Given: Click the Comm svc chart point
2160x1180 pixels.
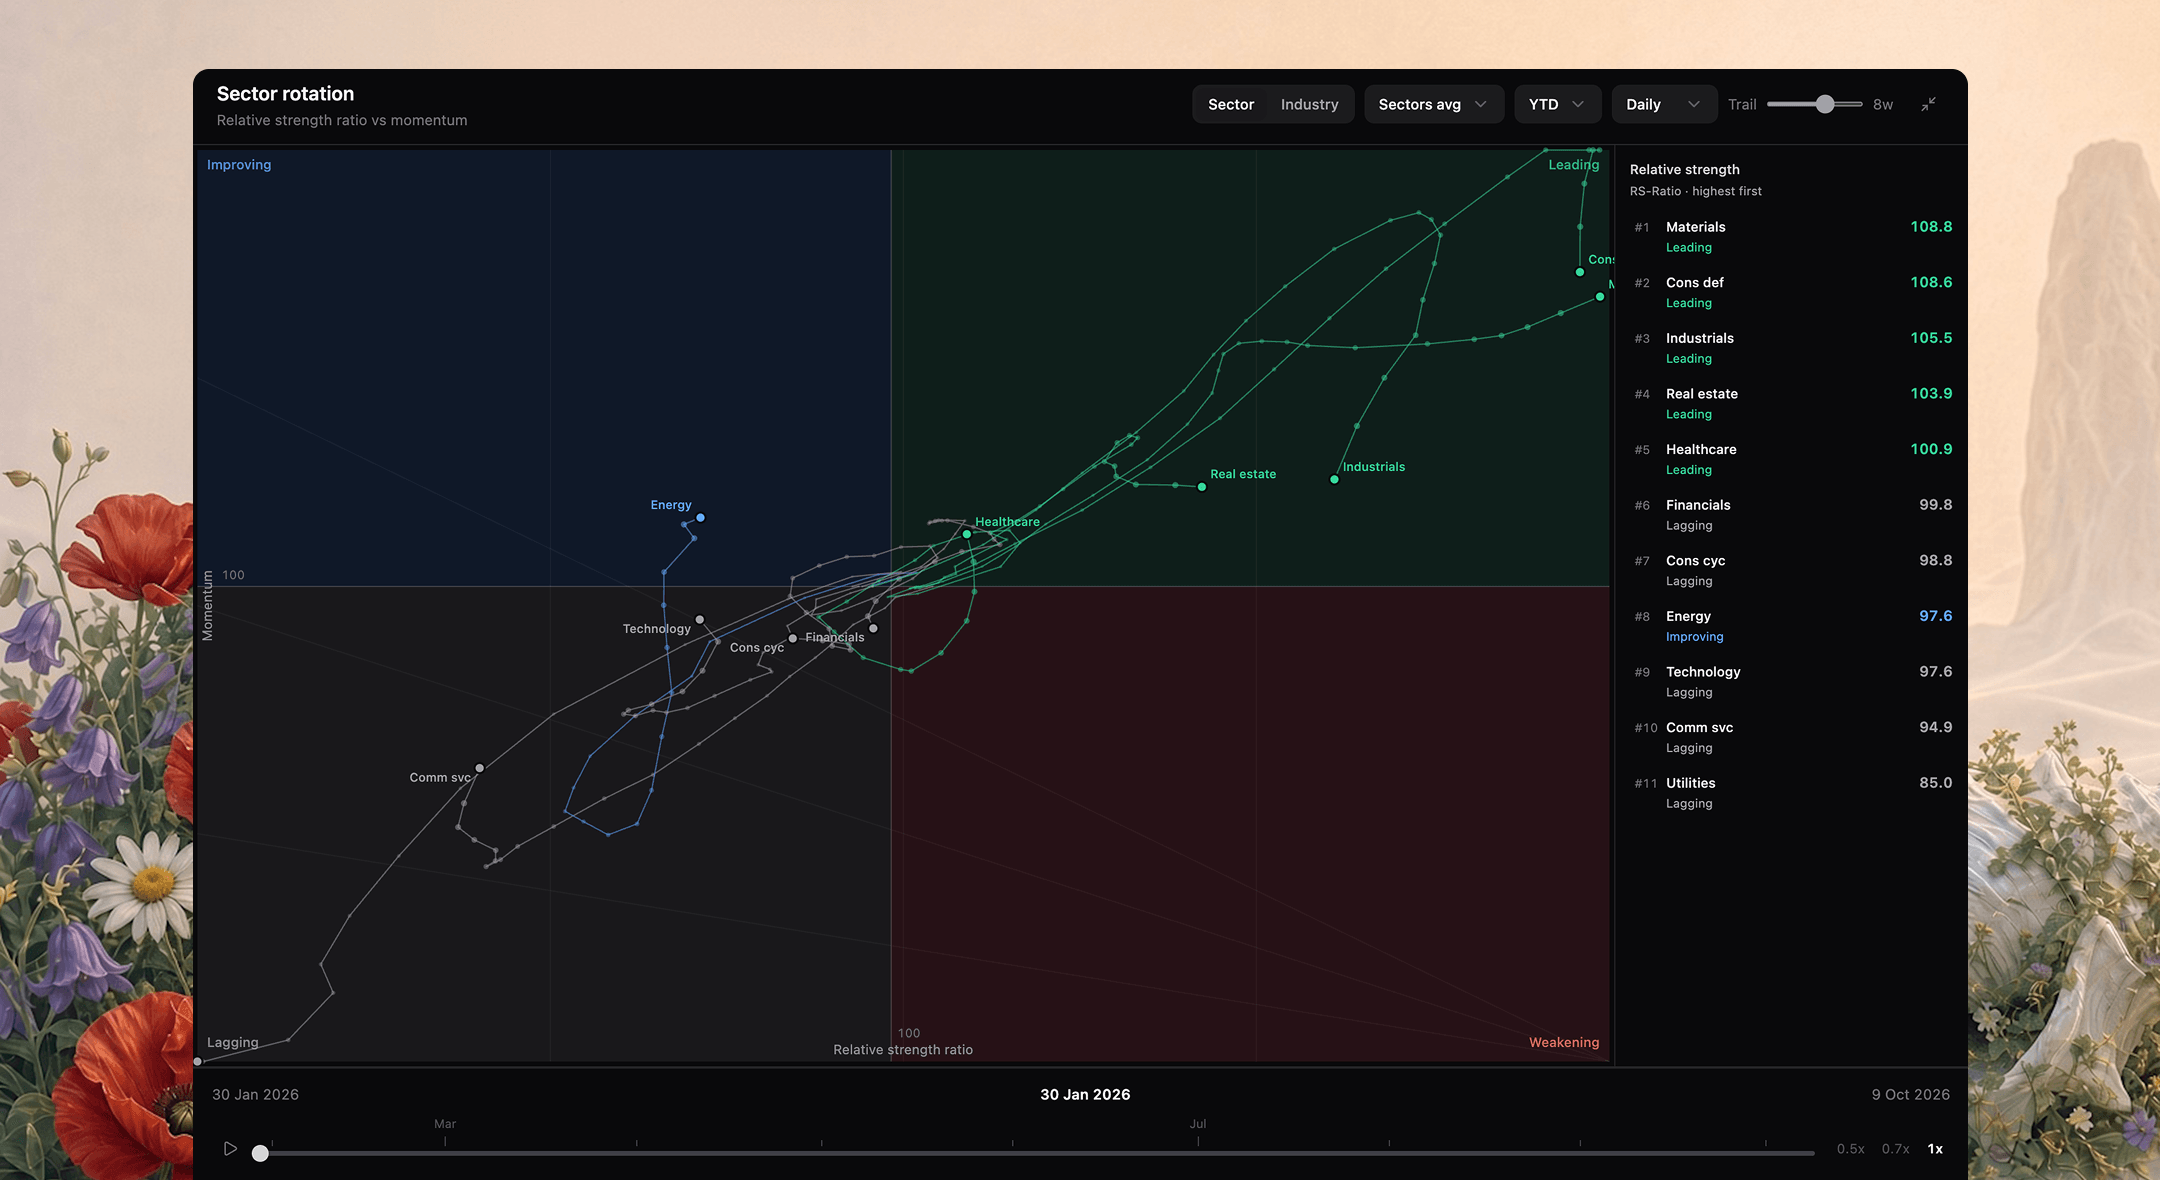Looking at the screenshot, I should pyautogui.click(x=480, y=768).
